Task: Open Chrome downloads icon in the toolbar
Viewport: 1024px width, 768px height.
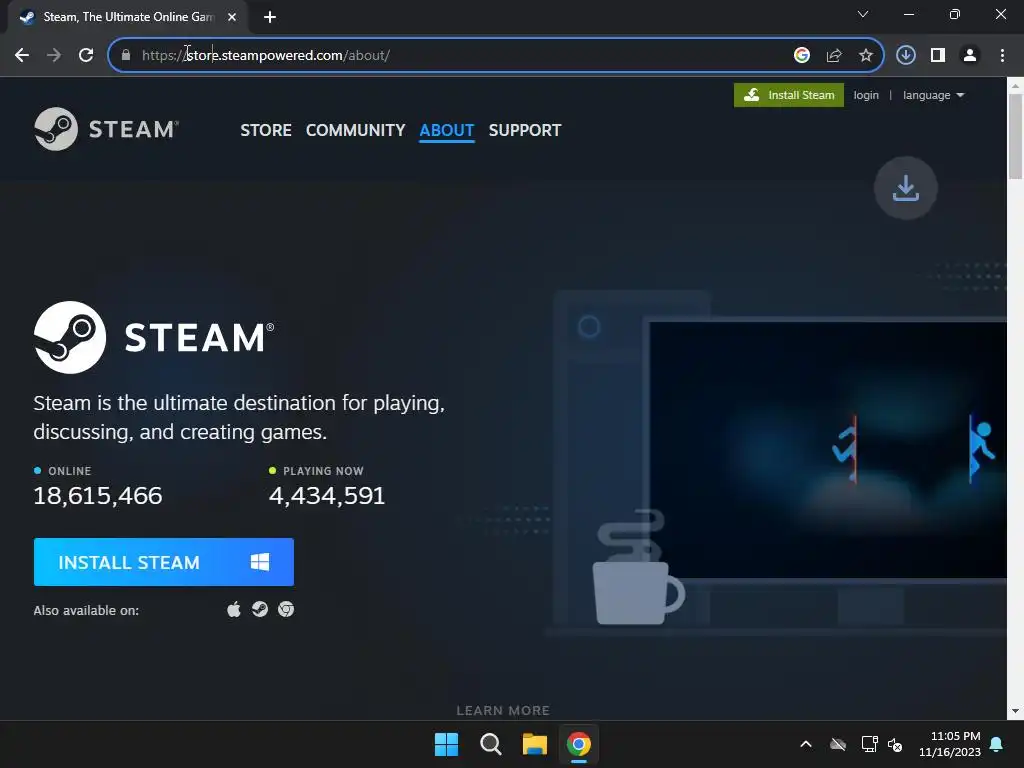Action: pos(905,55)
